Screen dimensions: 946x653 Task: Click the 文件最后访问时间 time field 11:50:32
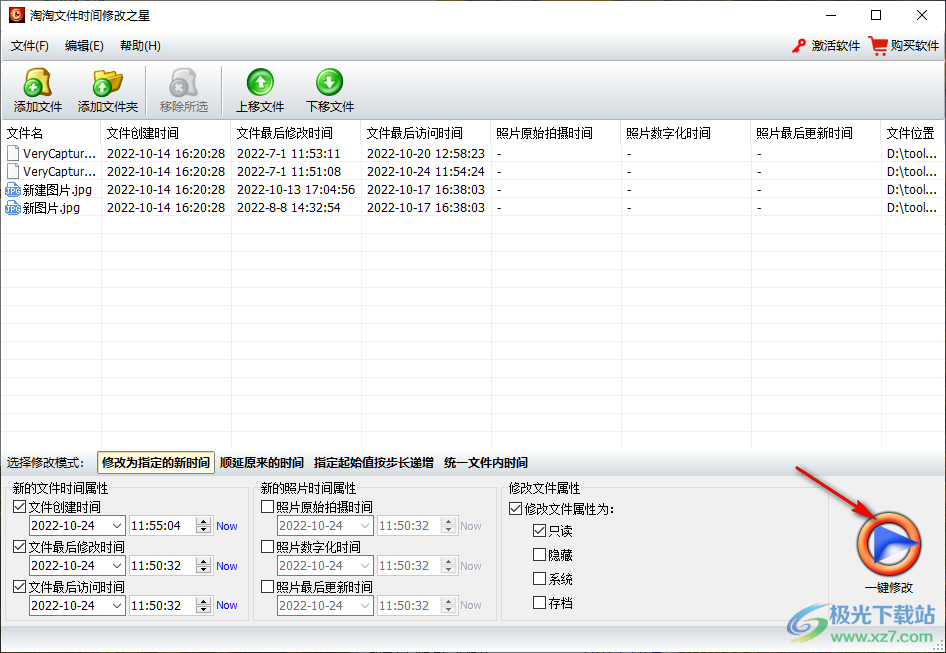[x=163, y=605]
